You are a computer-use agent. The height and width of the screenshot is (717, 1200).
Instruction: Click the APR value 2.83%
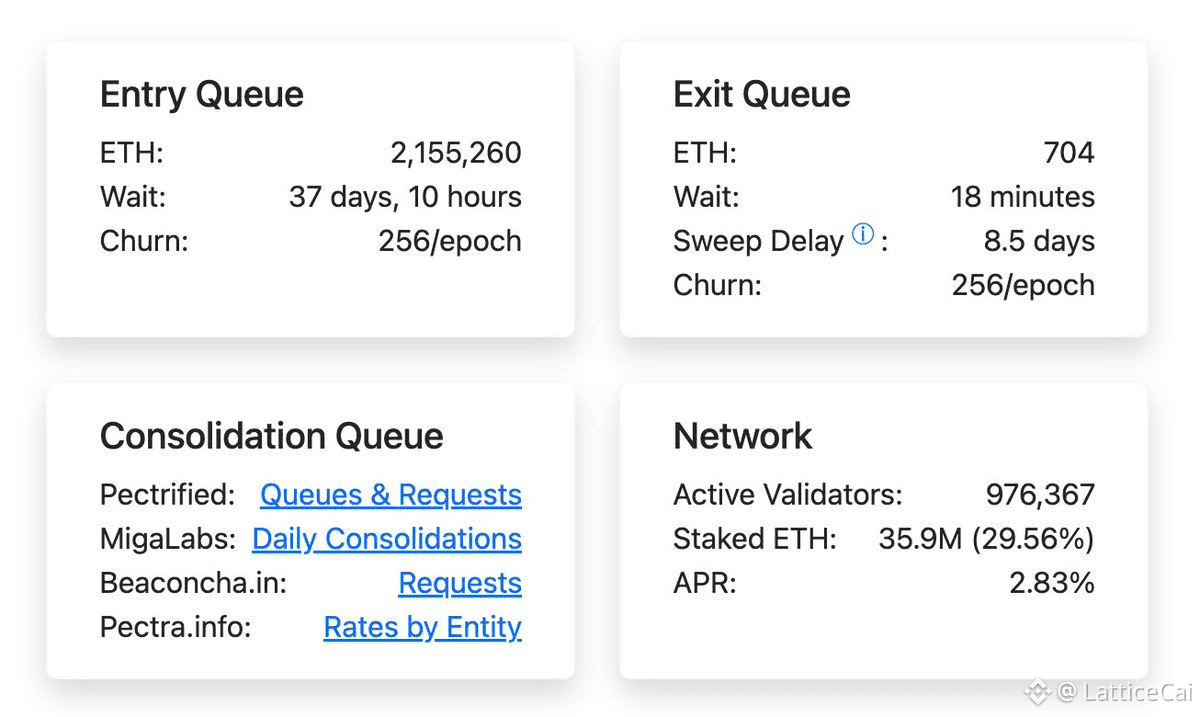click(1052, 583)
